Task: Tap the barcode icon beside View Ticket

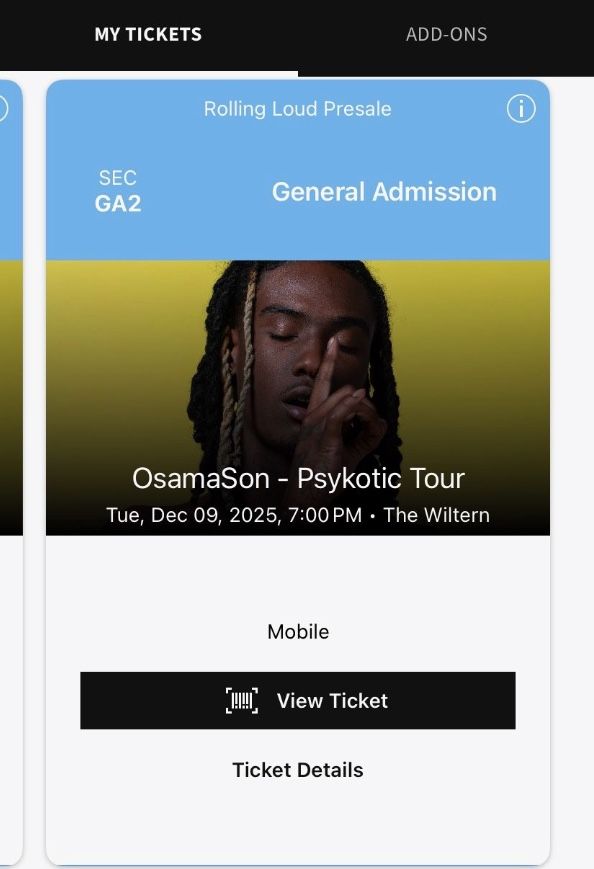Action: pos(242,701)
